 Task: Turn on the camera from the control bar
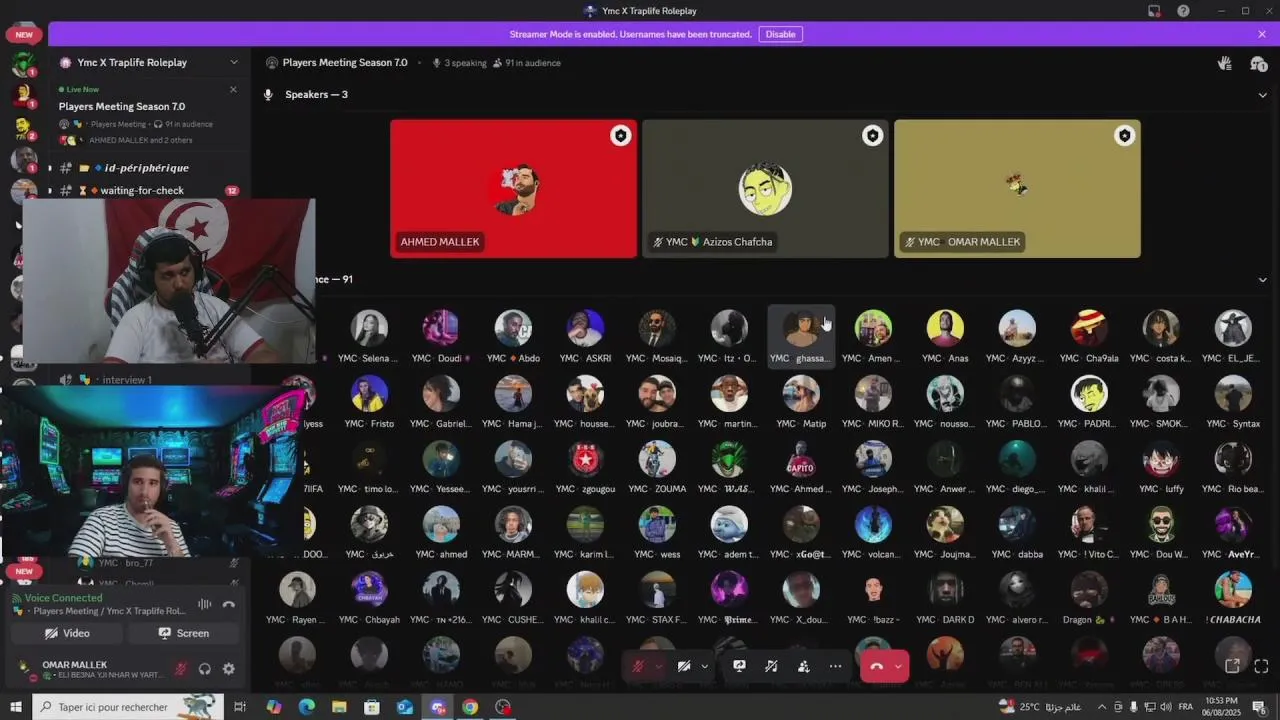point(684,666)
